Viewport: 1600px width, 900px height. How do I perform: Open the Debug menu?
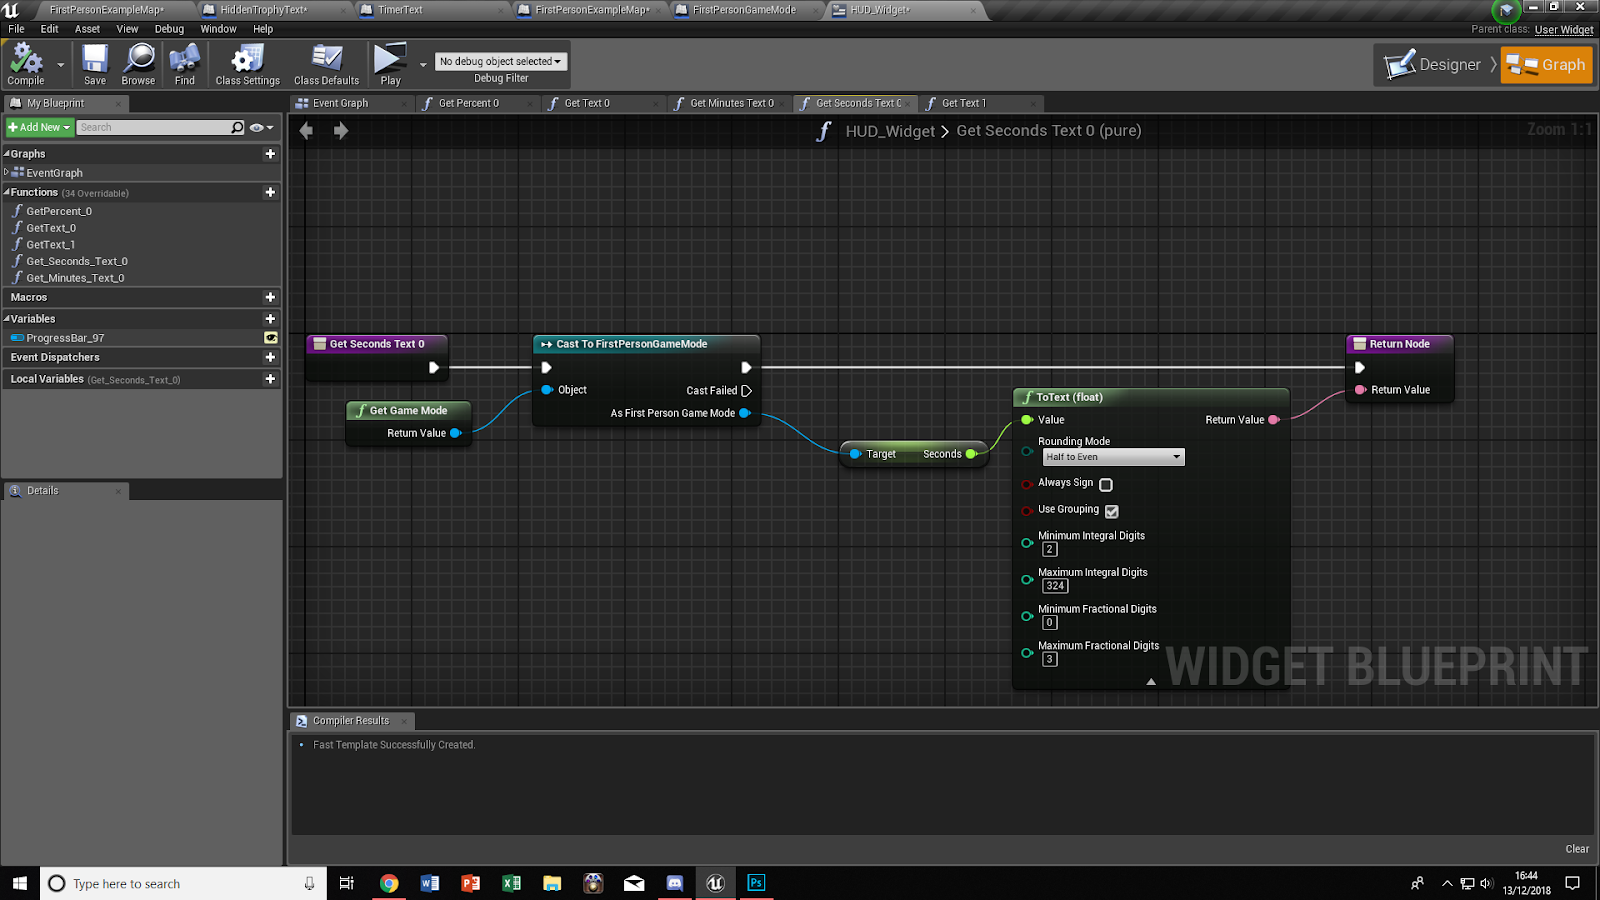pyautogui.click(x=169, y=29)
